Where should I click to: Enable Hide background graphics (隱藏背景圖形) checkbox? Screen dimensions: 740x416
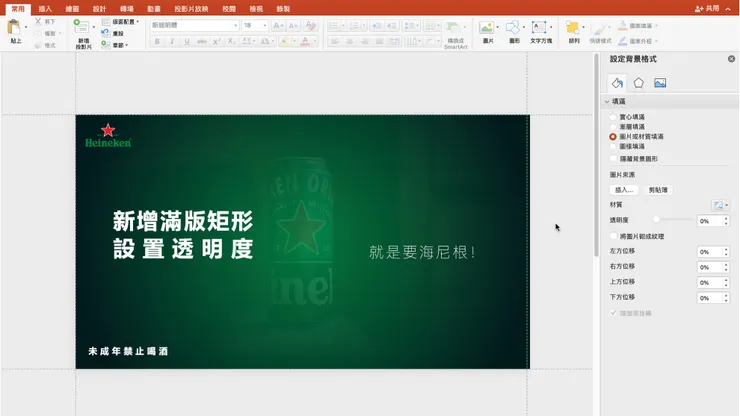pyautogui.click(x=614, y=159)
